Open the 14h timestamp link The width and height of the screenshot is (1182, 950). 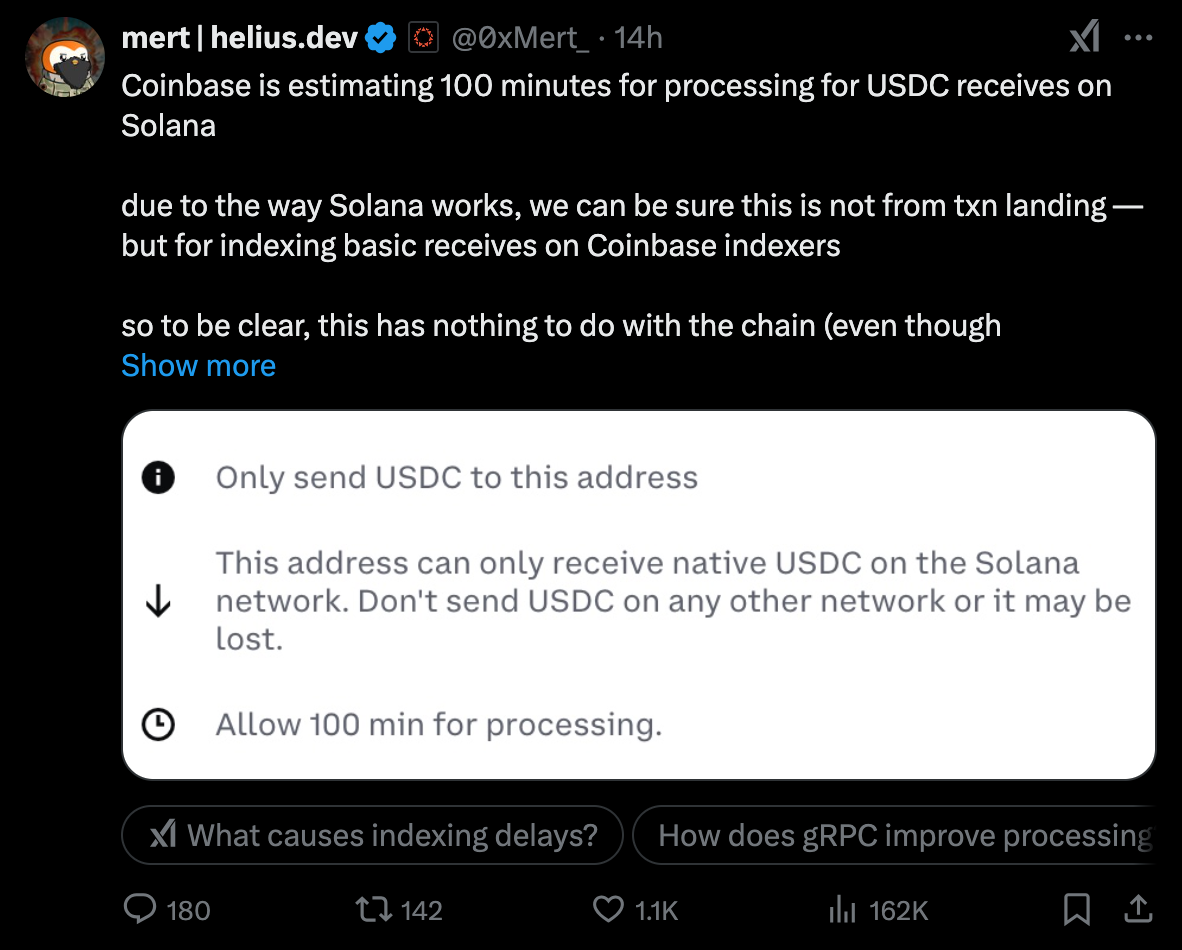pos(638,38)
